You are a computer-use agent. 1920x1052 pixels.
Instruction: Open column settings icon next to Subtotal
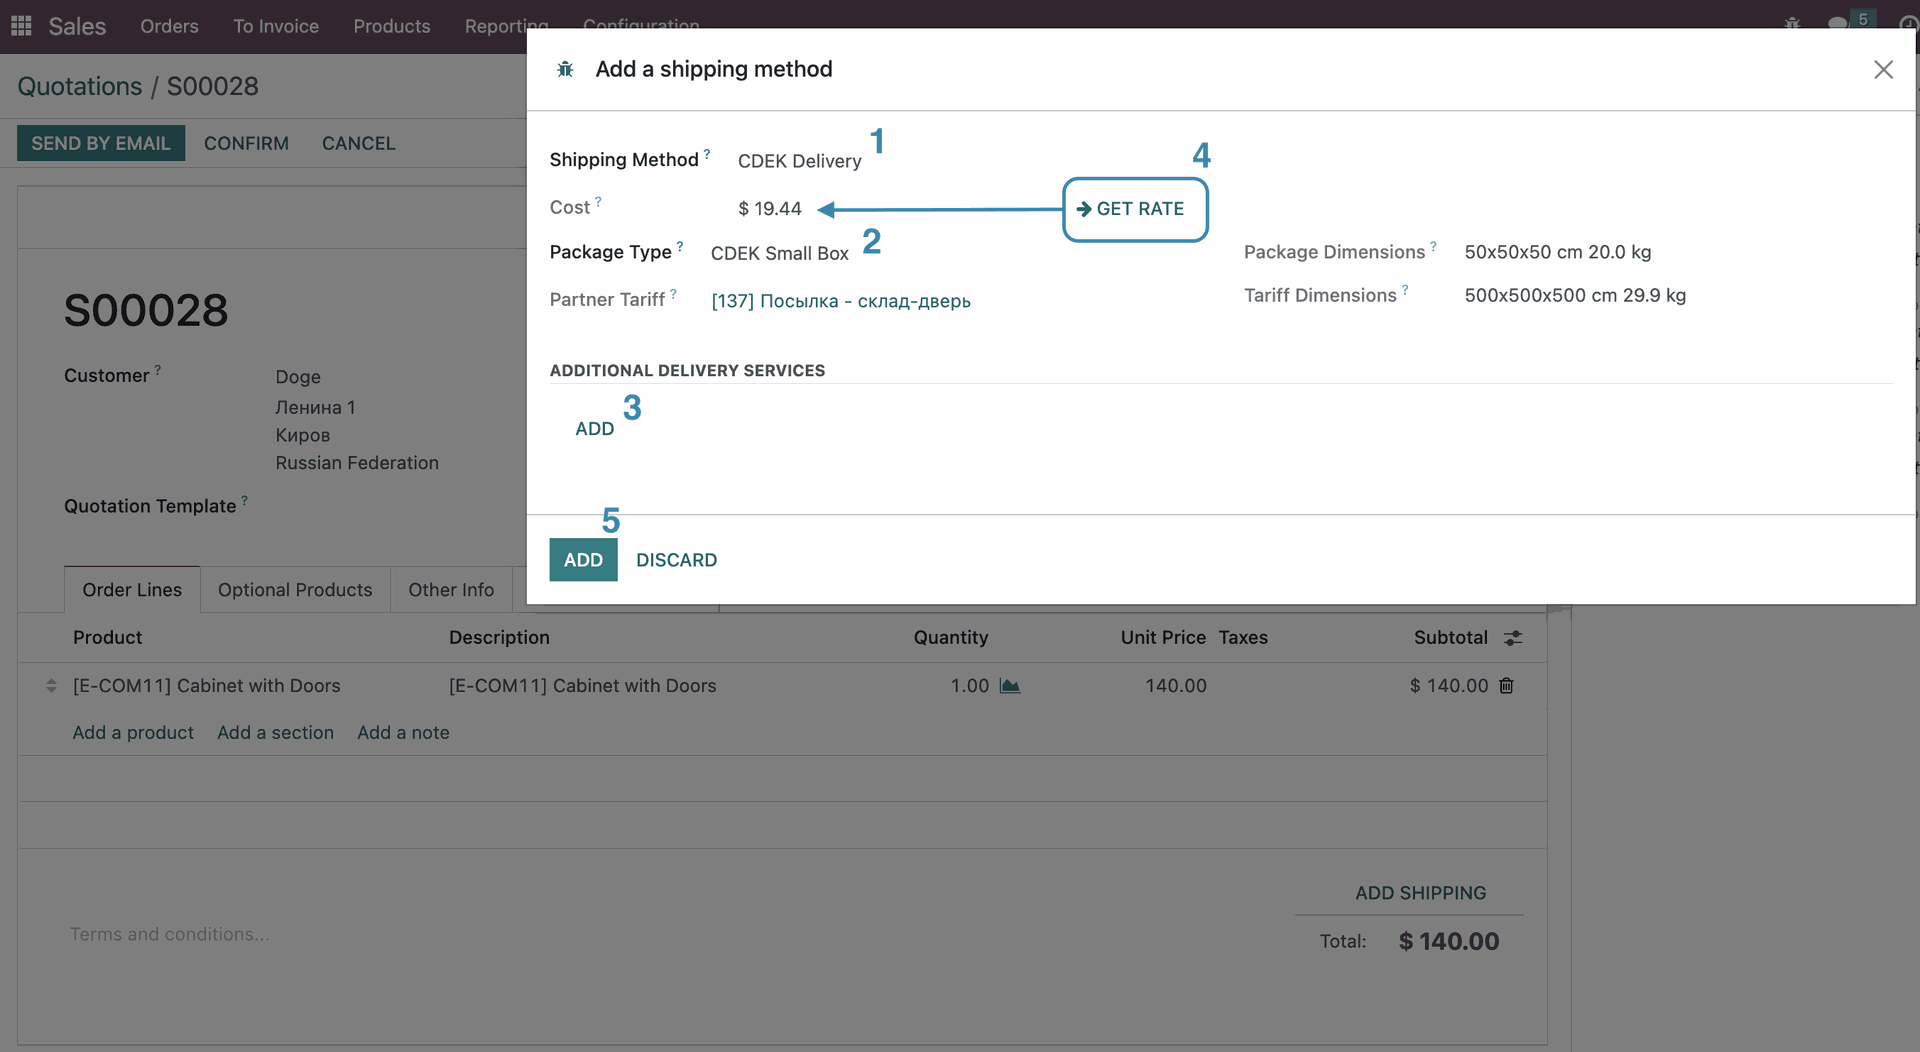[1513, 638]
